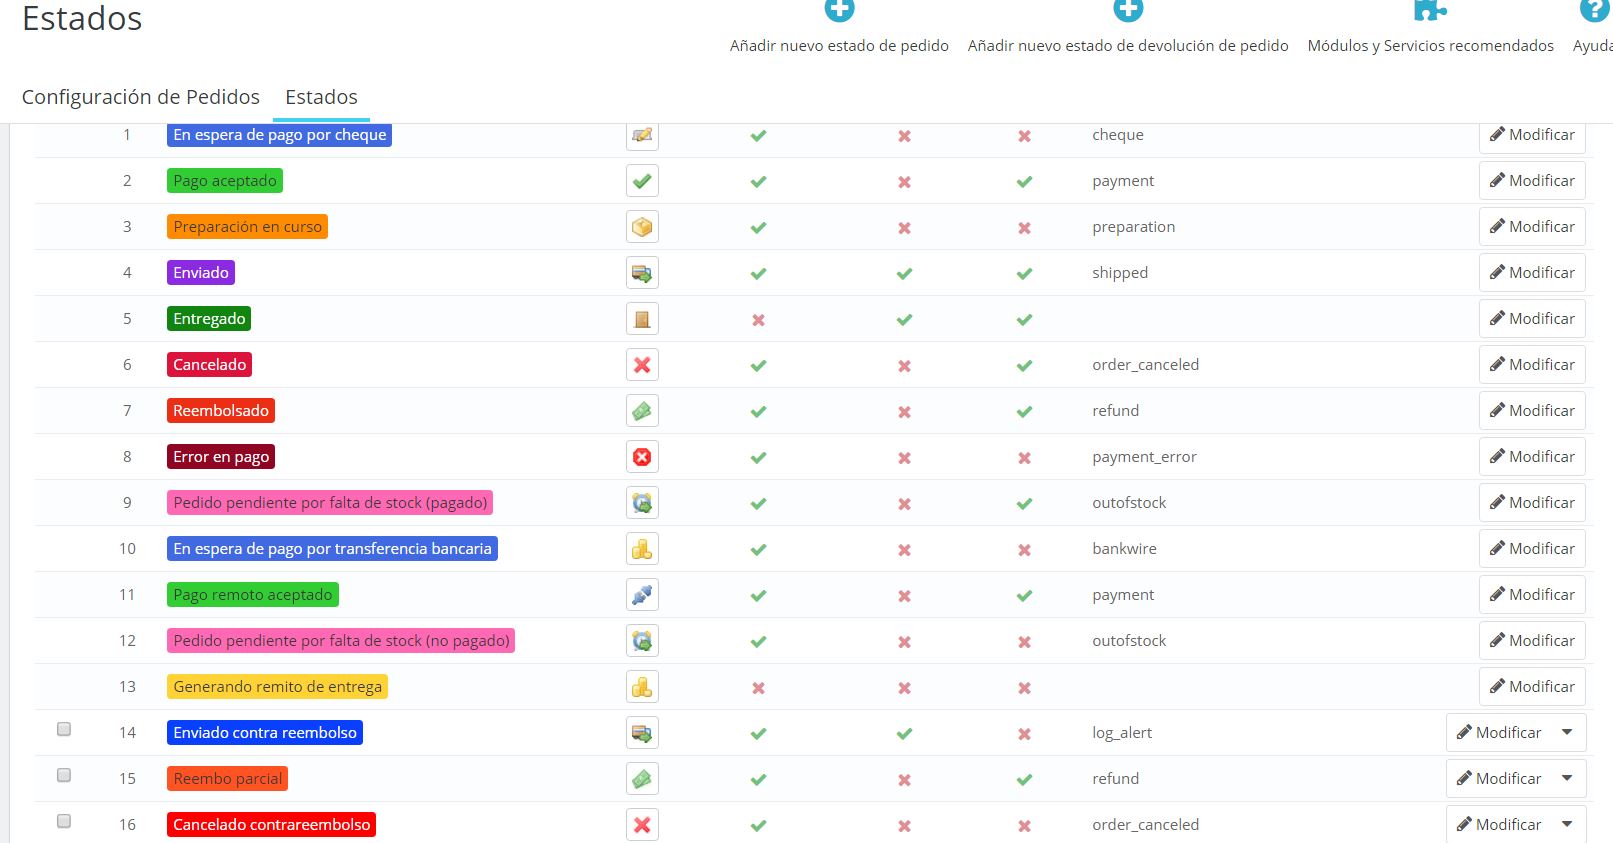The width and height of the screenshot is (1613, 843).
Task: Select the box icon for Preparación en curso
Action: click(642, 227)
